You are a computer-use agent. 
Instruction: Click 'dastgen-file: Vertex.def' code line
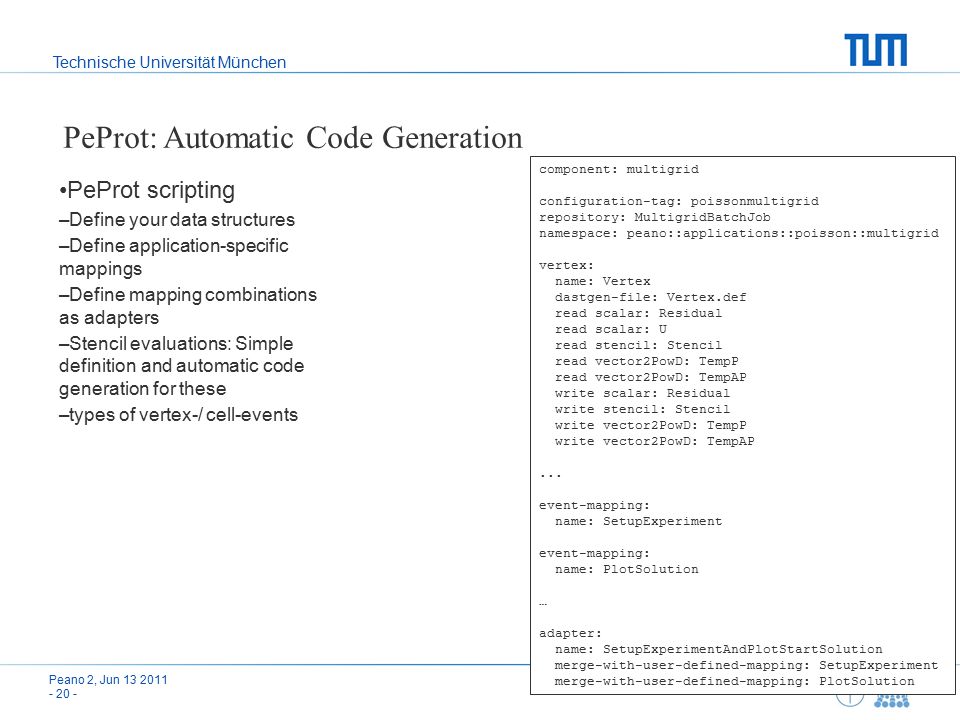(651, 297)
